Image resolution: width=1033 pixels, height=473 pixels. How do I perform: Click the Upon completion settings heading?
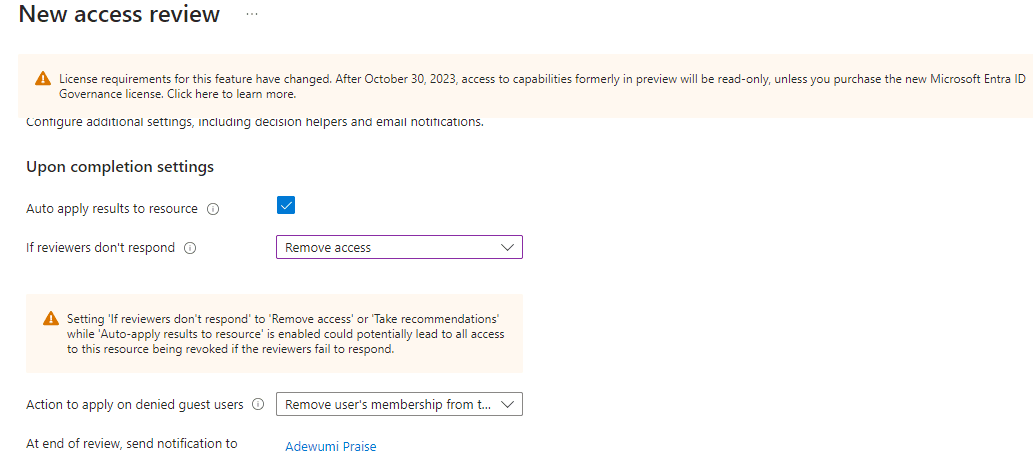[120, 166]
